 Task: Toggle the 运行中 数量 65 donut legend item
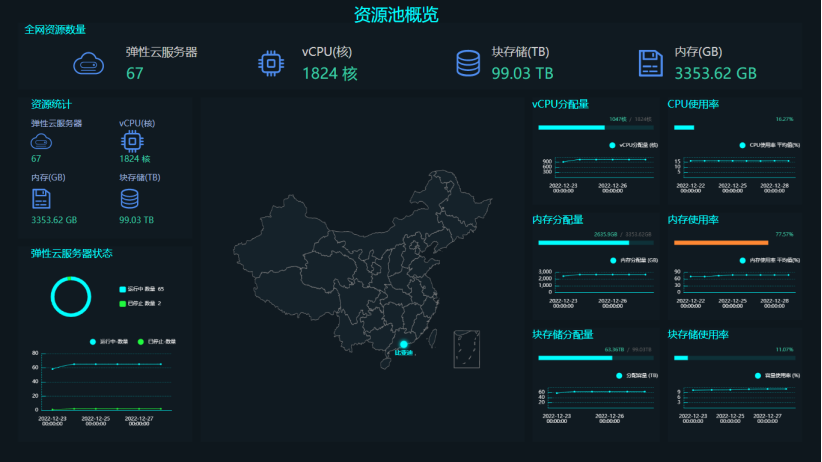142,289
